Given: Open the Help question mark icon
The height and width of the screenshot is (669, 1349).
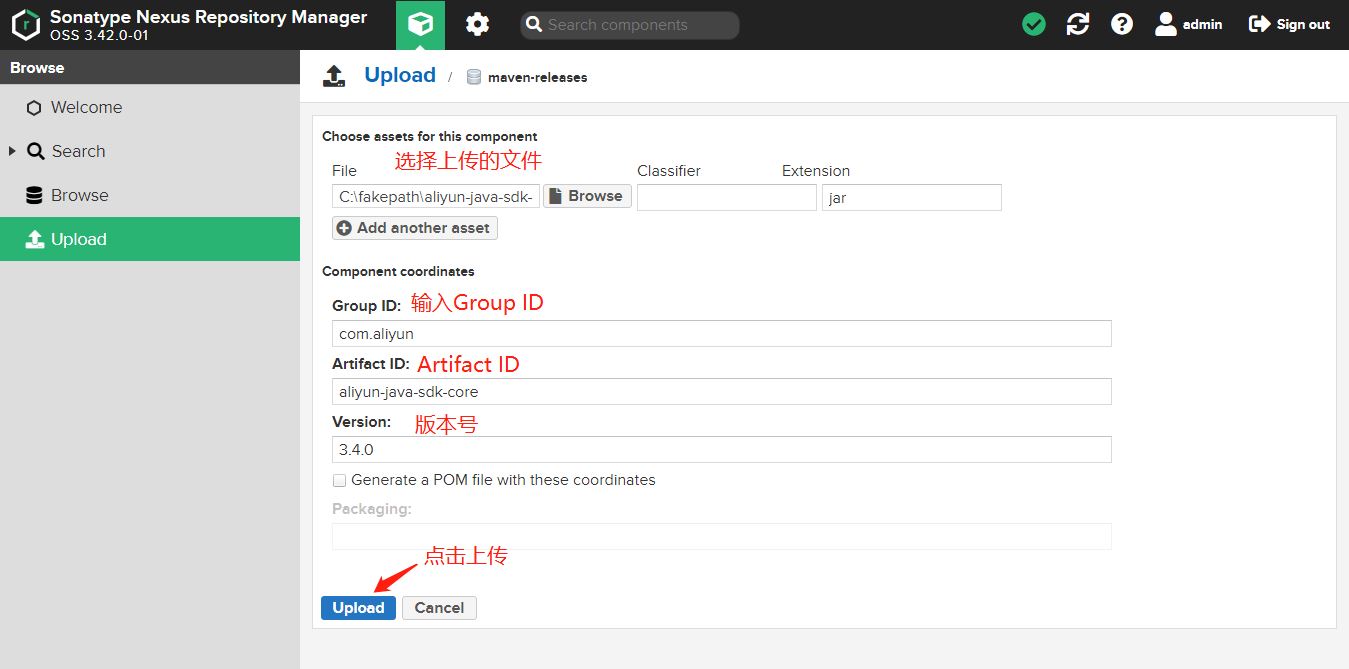Looking at the screenshot, I should tap(1122, 25).
